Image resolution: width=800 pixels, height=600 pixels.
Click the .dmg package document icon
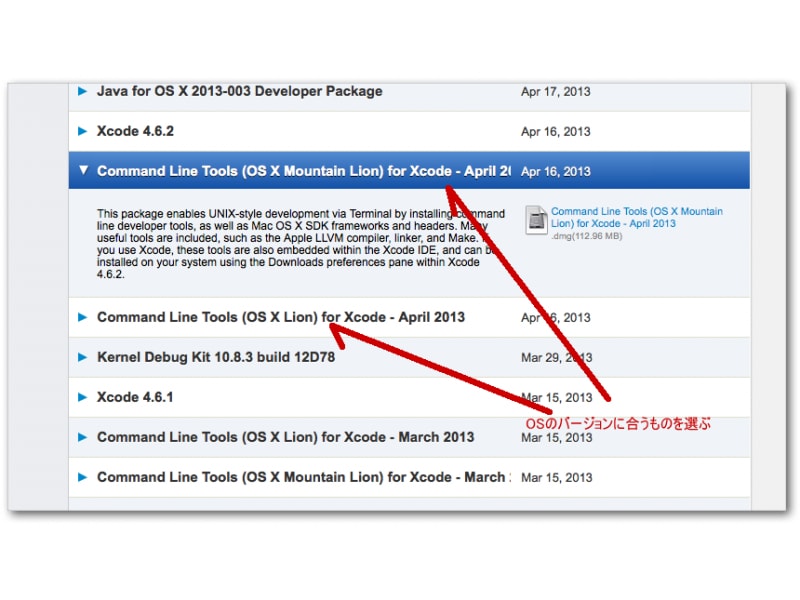click(537, 219)
